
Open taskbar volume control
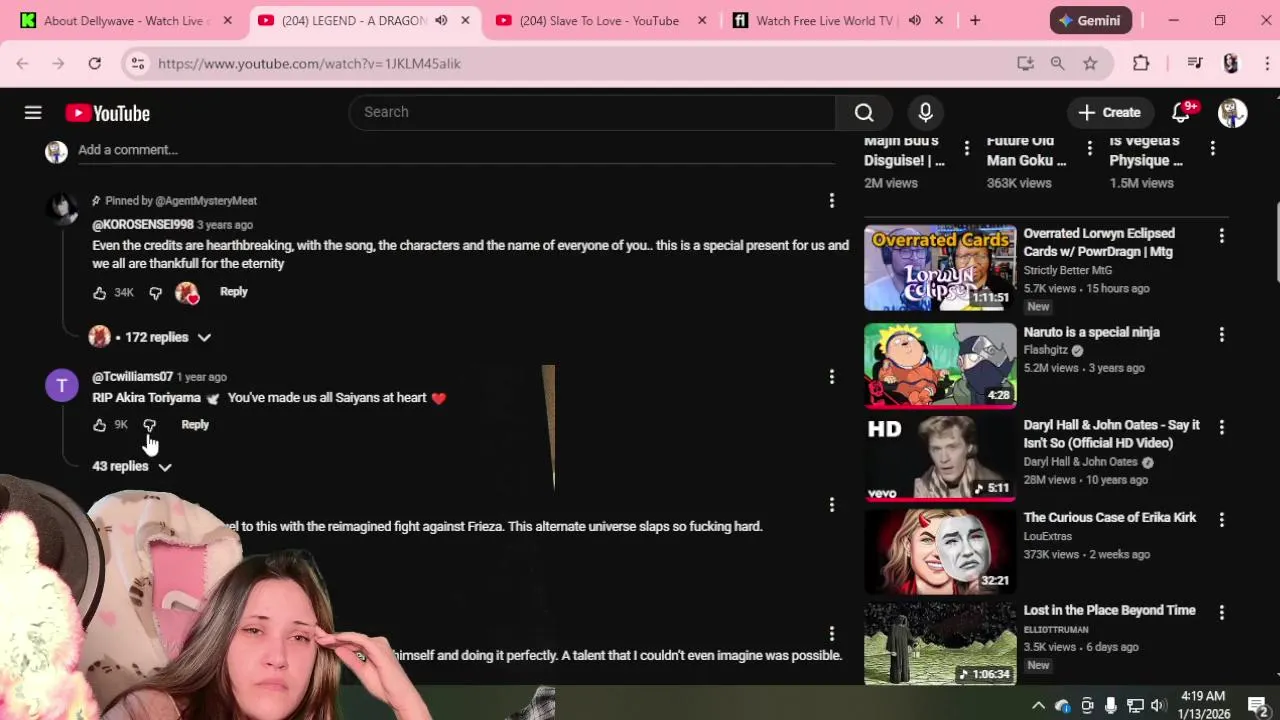1158,705
